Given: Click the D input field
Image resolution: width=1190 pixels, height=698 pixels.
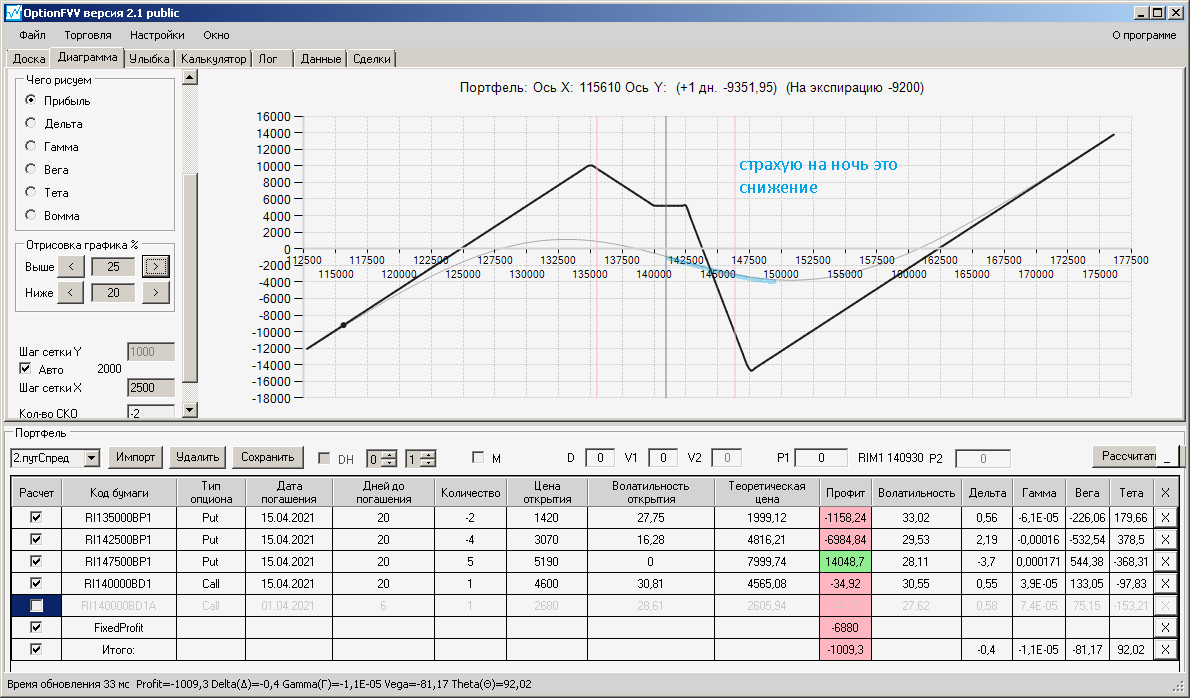Looking at the screenshot, I should tap(600, 457).
